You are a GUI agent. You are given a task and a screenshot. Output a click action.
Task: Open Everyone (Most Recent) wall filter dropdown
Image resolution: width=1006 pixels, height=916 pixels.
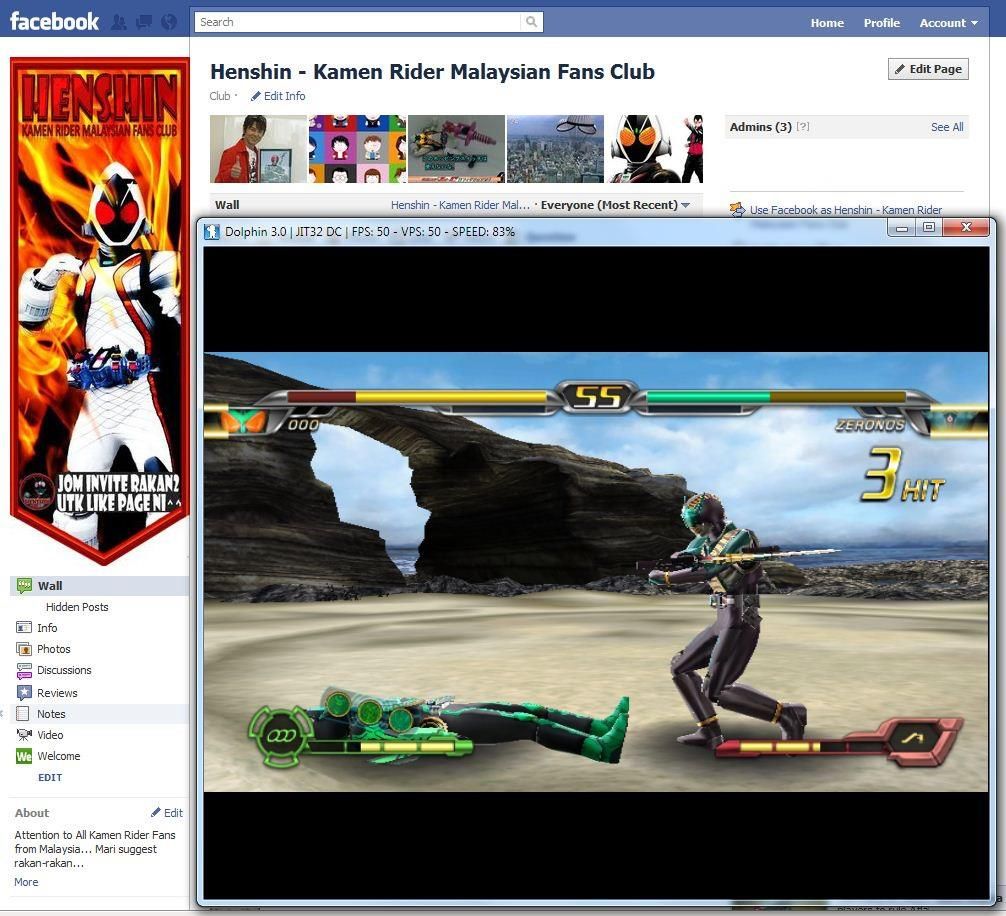click(615, 205)
